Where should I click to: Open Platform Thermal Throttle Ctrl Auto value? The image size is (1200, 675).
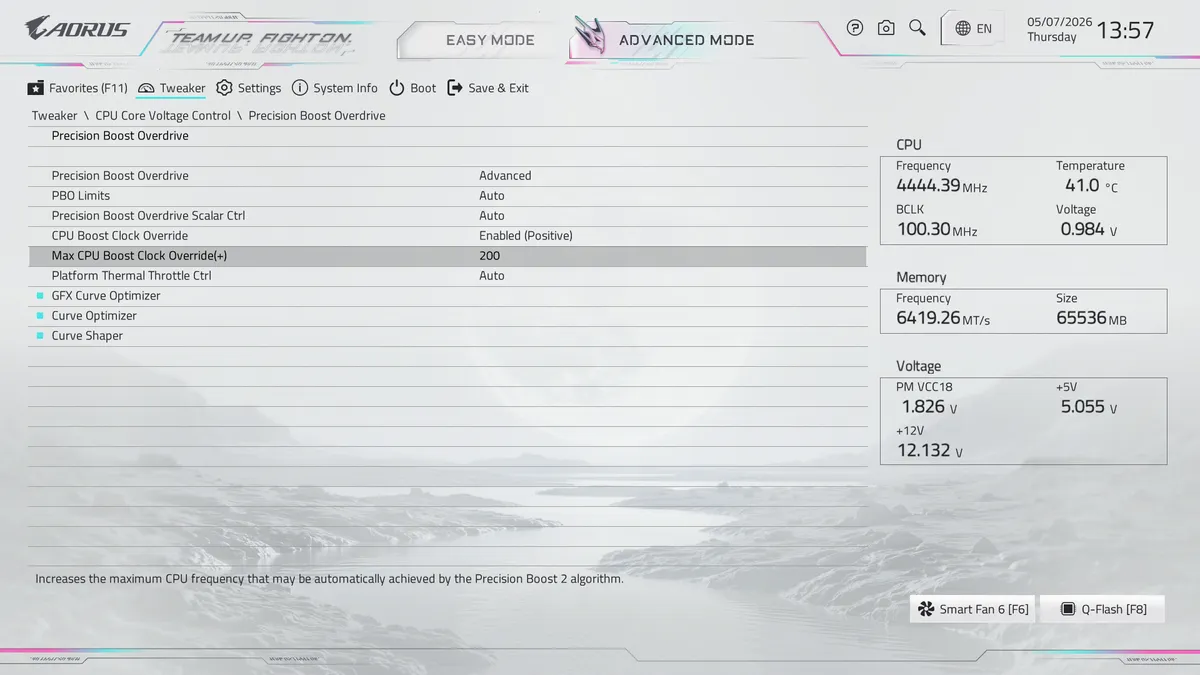tap(492, 276)
